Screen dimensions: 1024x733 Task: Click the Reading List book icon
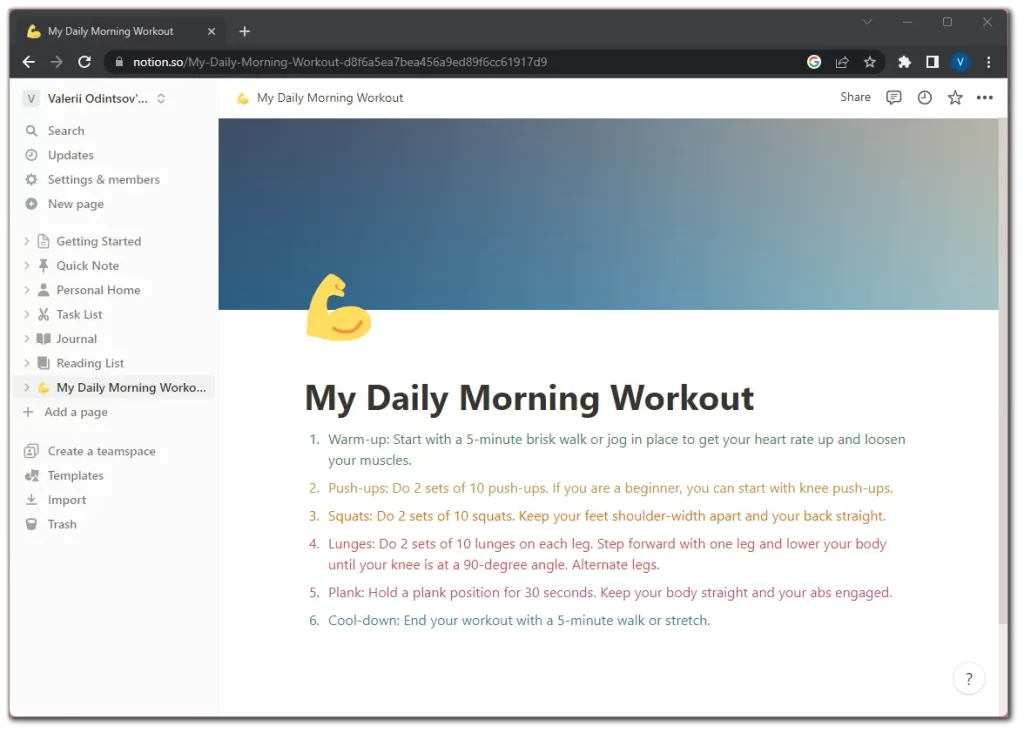click(44, 363)
